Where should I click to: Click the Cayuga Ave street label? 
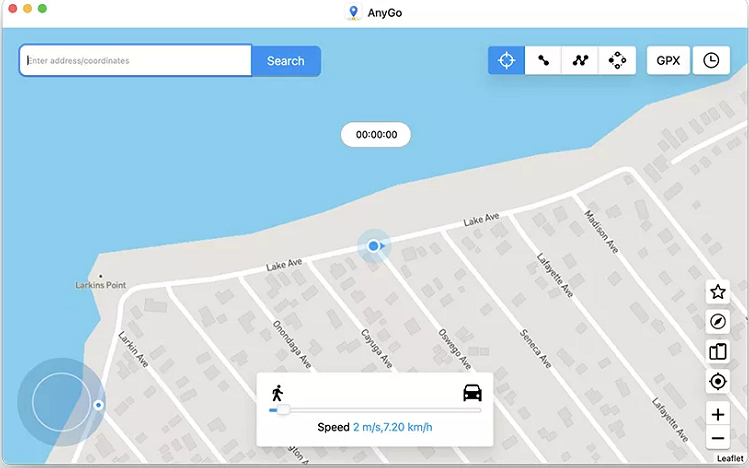pyautogui.click(x=377, y=349)
